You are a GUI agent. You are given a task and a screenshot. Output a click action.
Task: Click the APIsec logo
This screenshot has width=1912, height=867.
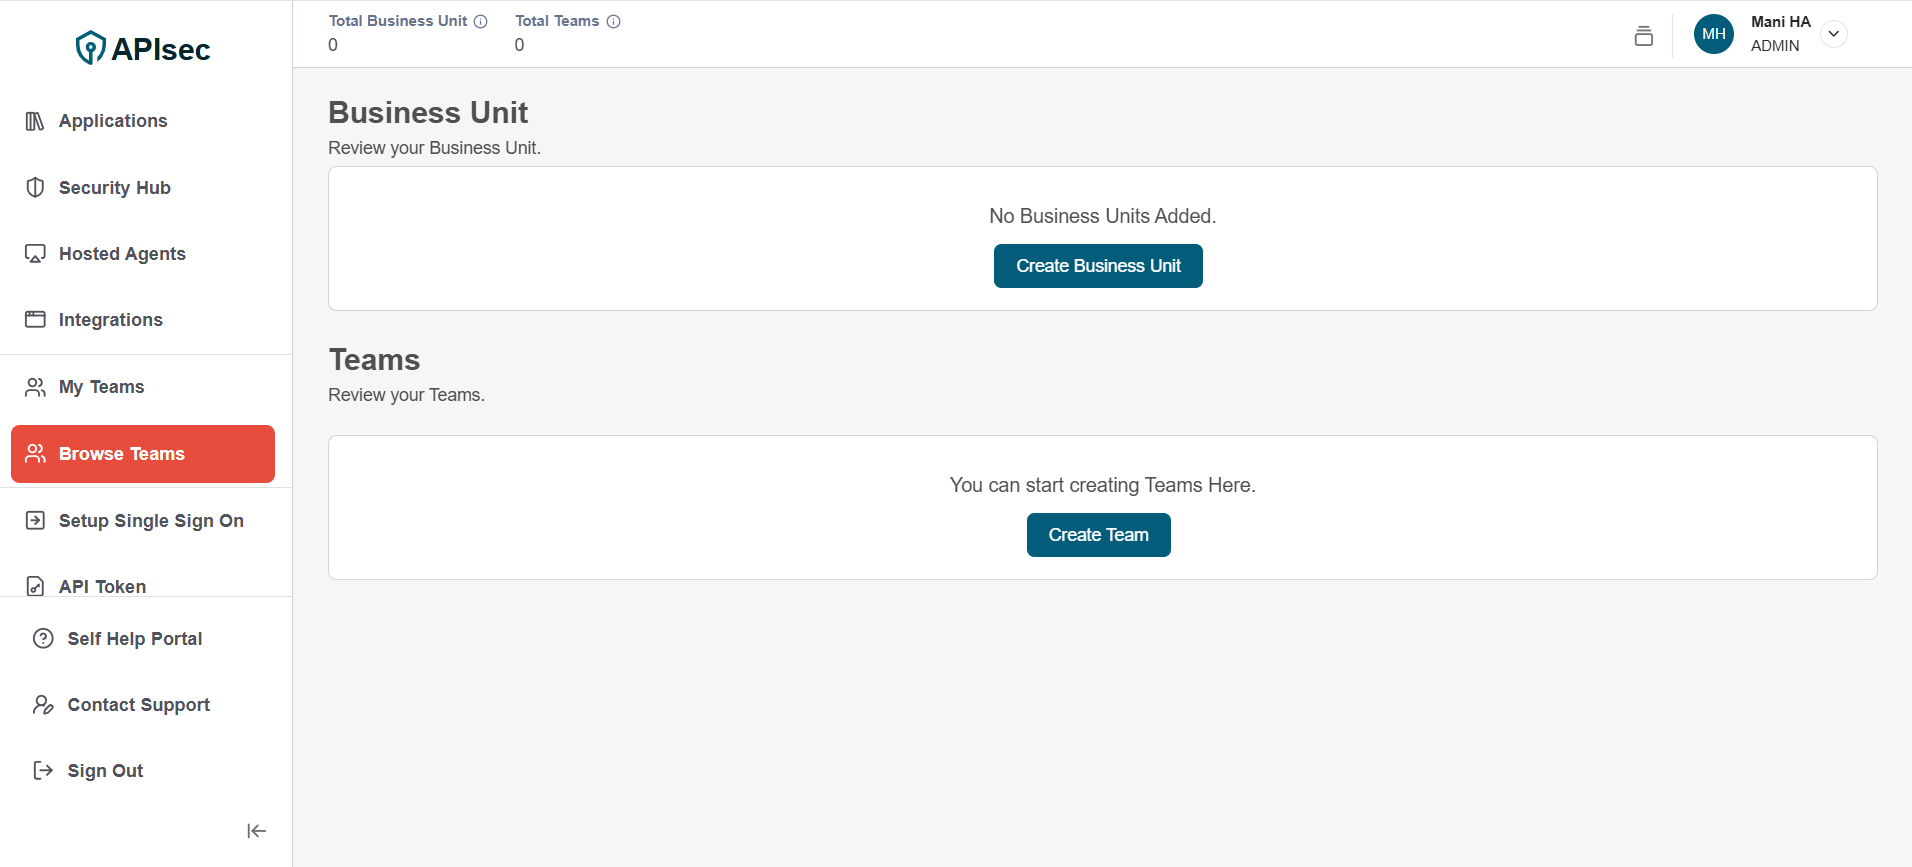pyautogui.click(x=144, y=48)
